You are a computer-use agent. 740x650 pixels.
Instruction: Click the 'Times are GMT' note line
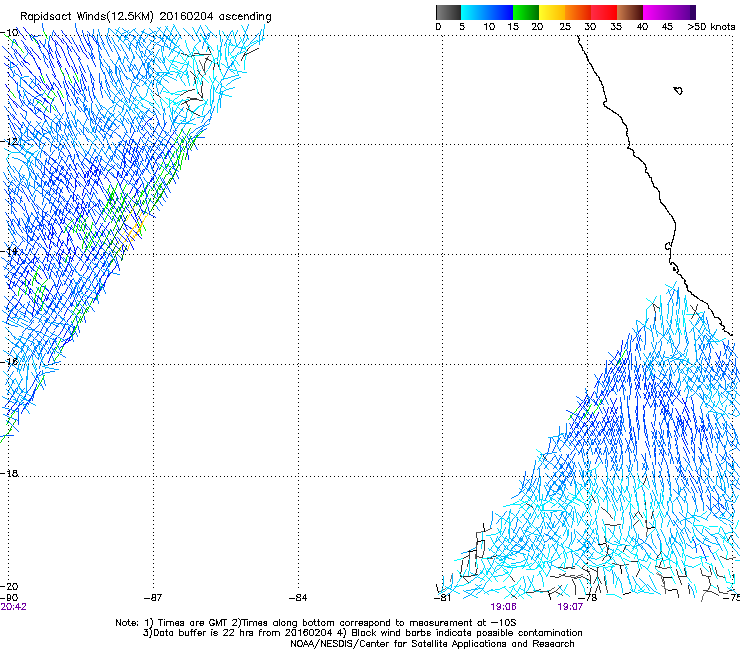tap(316, 623)
